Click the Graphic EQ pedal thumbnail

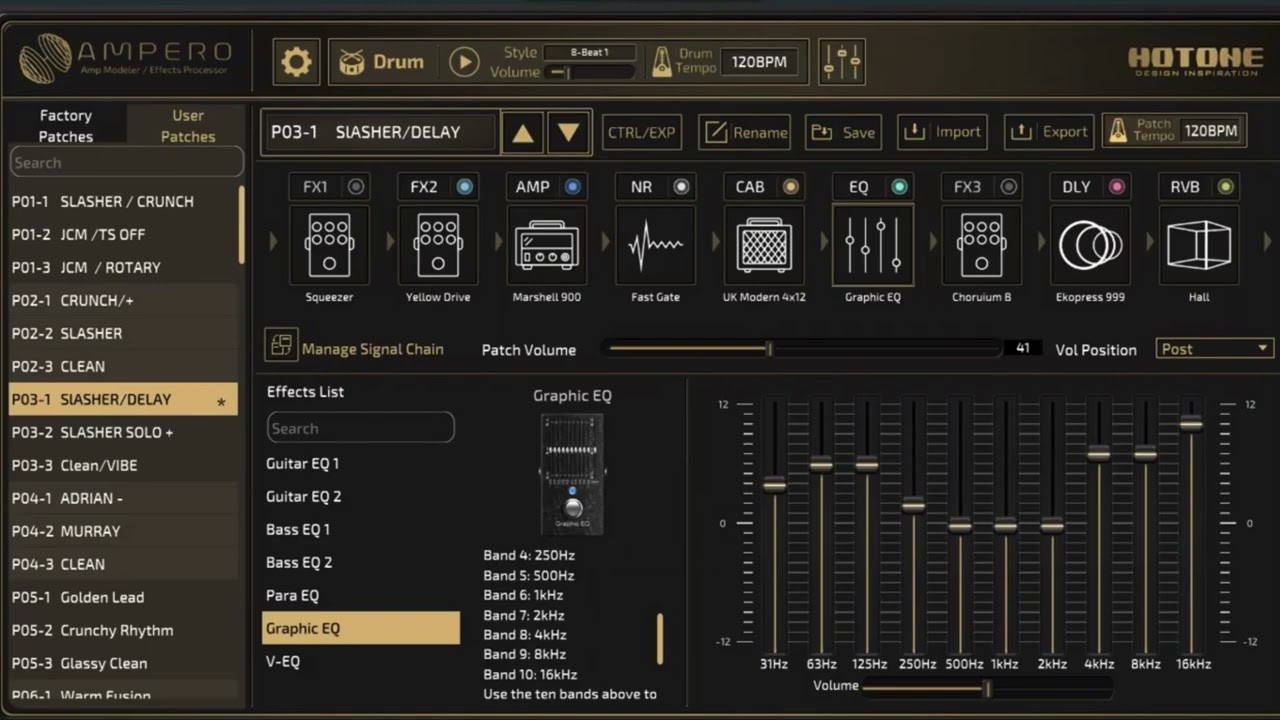(572, 473)
